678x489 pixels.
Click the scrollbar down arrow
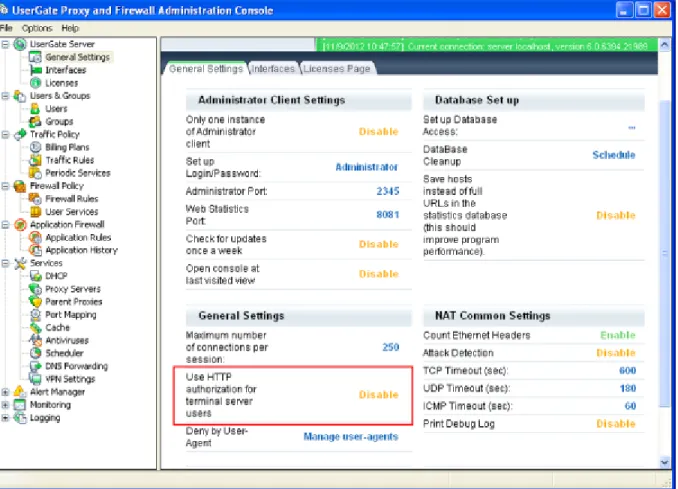[x=665, y=463]
